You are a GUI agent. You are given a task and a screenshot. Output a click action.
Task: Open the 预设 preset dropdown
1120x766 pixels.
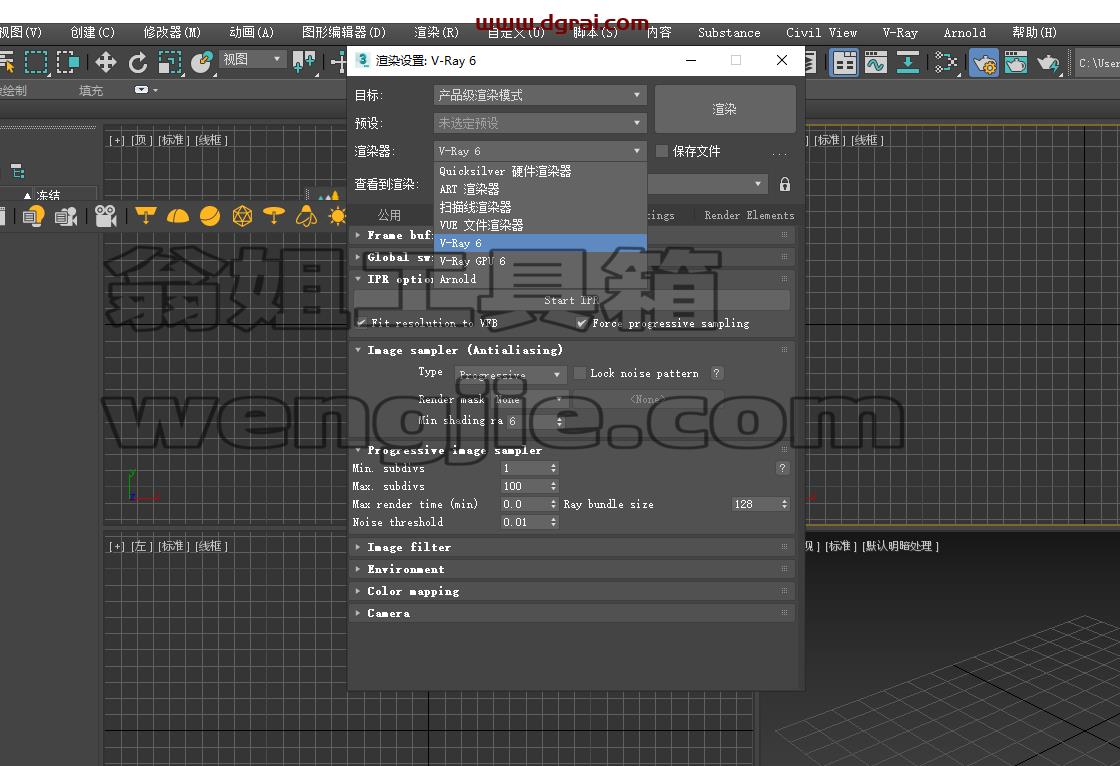[x=540, y=123]
